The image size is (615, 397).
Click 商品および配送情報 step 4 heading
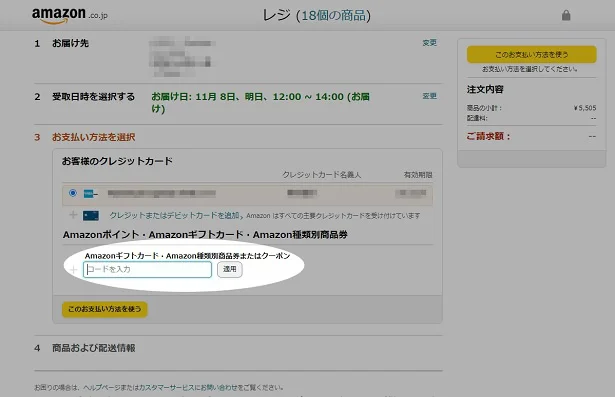93,348
